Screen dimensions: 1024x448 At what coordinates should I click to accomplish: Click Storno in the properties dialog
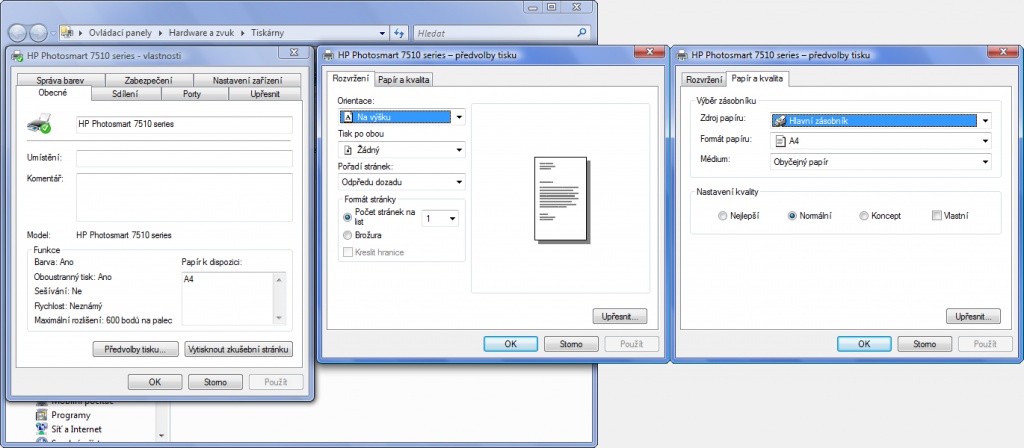pyautogui.click(x=215, y=382)
